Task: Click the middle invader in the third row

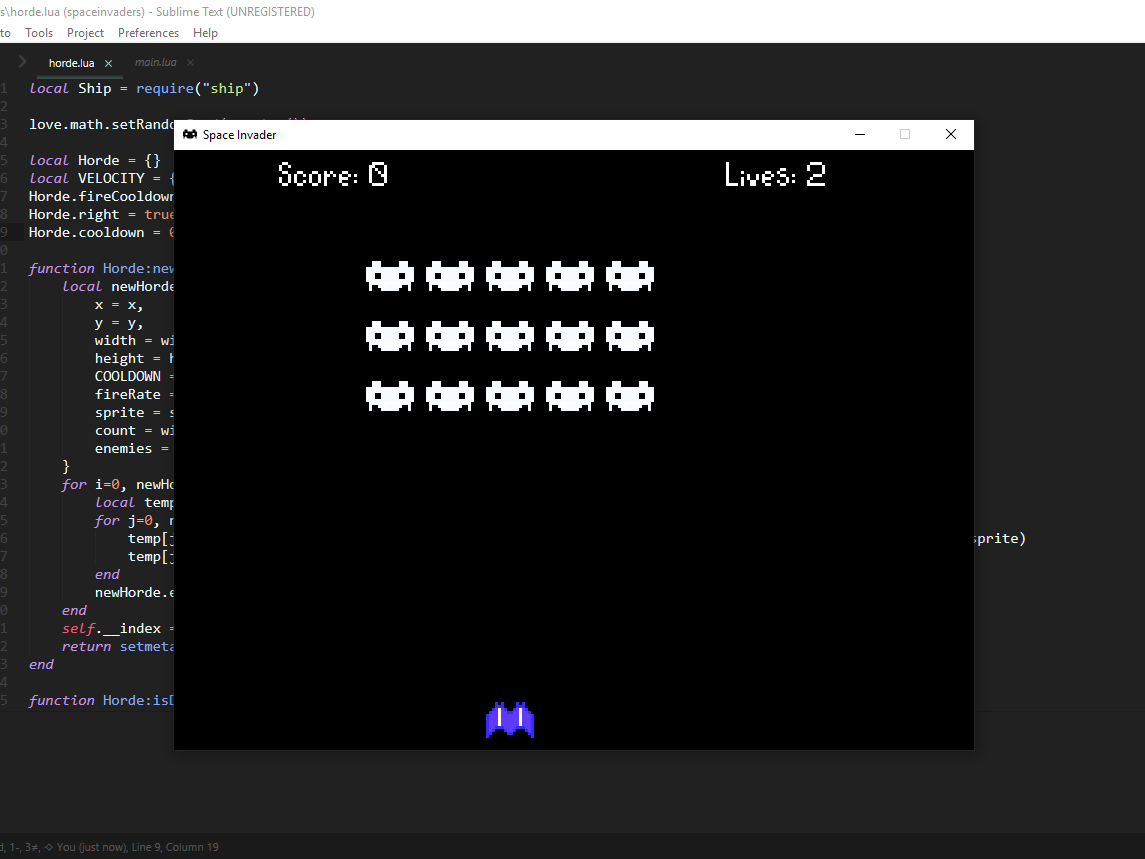Action: 510,396
